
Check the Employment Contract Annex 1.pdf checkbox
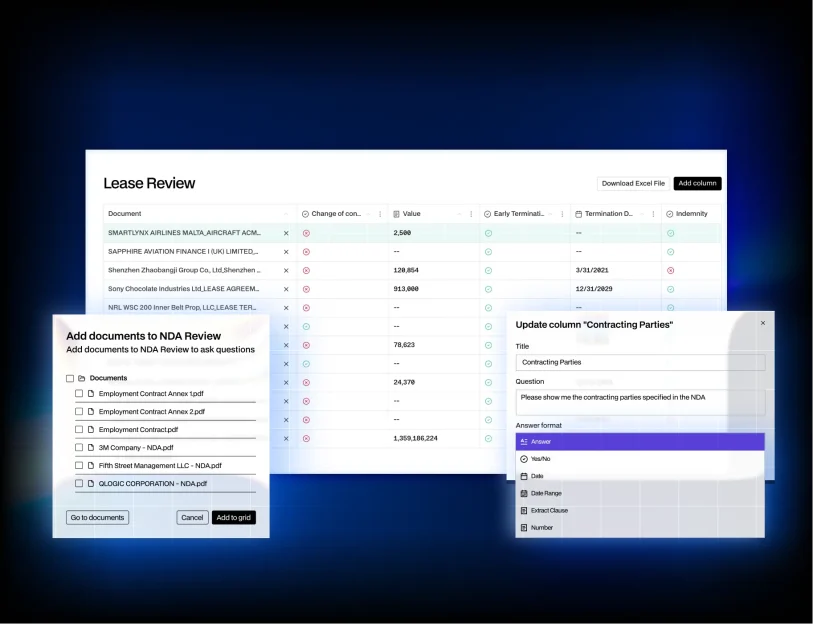point(79,394)
